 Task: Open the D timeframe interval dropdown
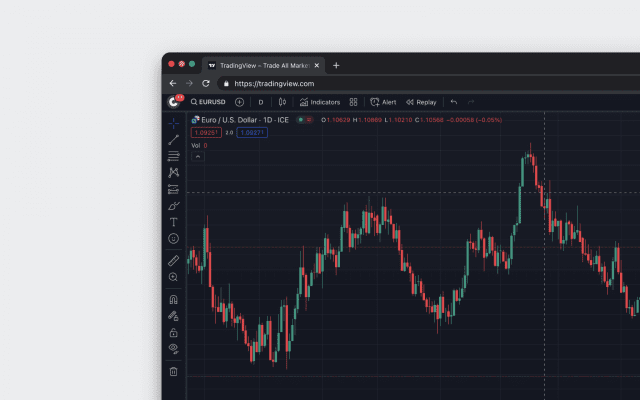tap(261, 102)
